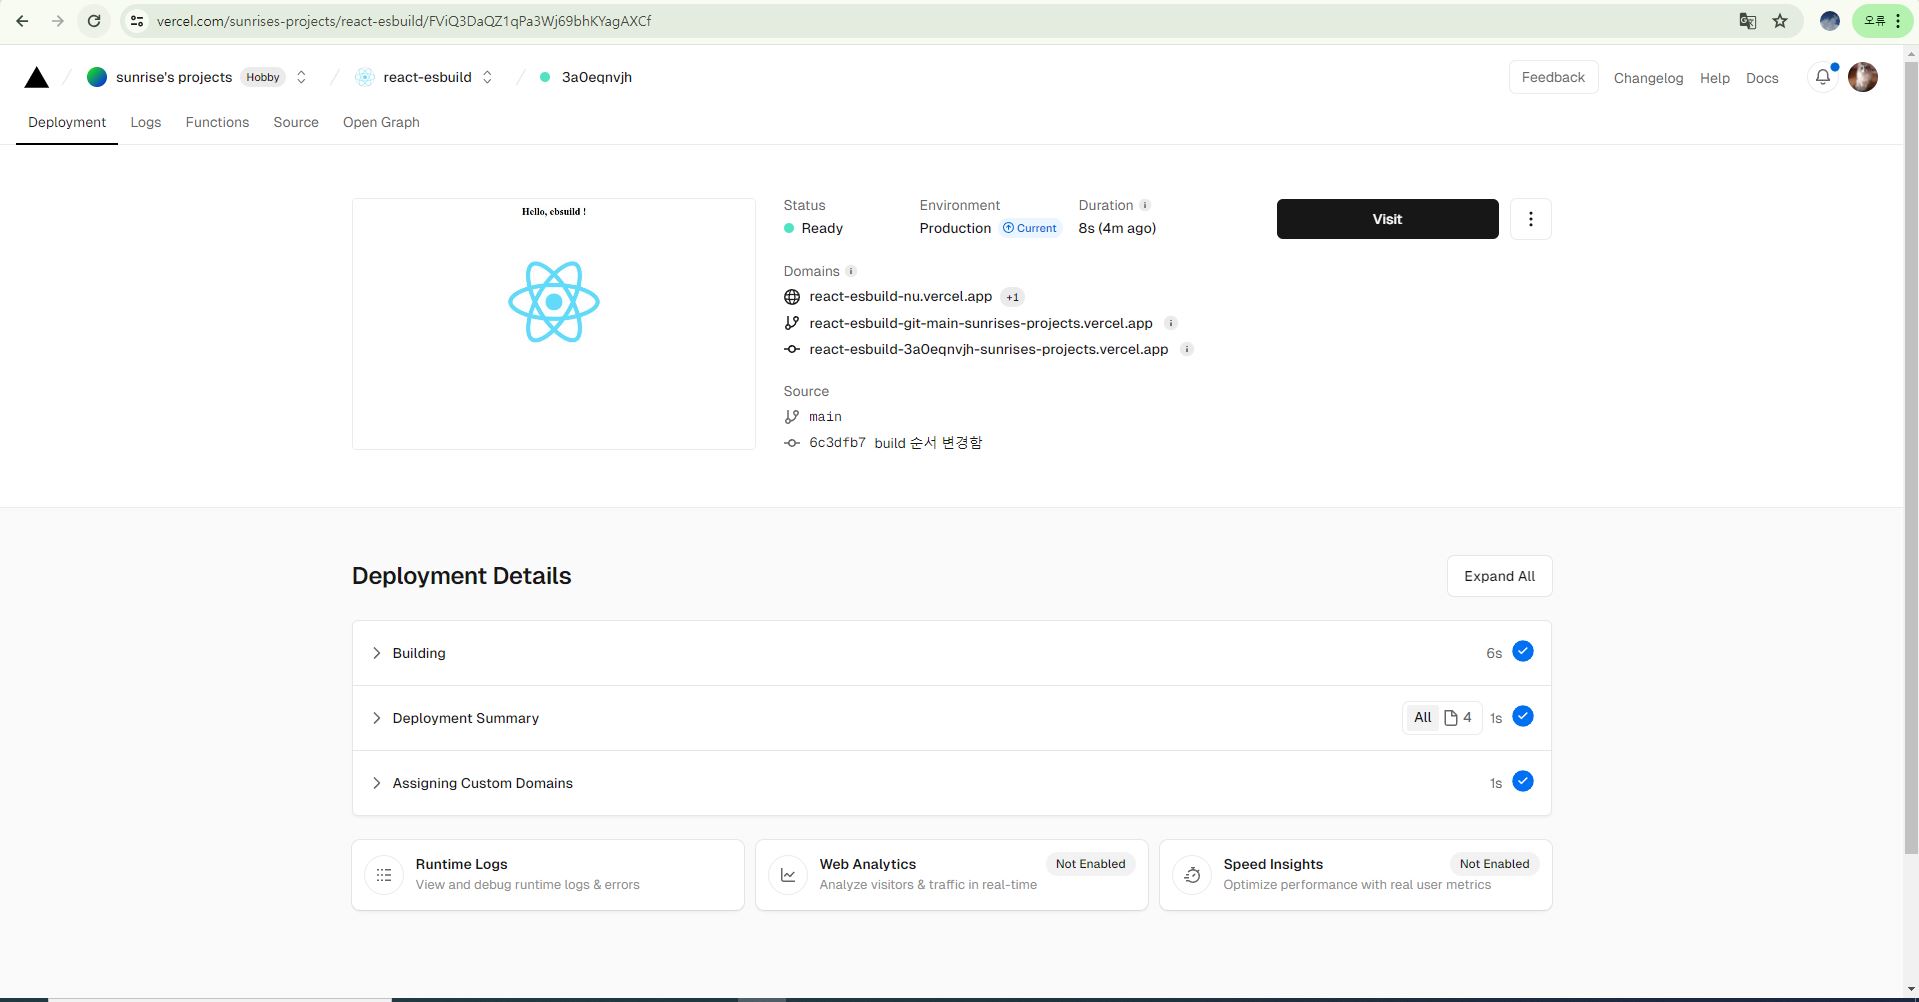Switch to the Source tab
This screenshot has width=1919, height=1002.
(296, 122)
